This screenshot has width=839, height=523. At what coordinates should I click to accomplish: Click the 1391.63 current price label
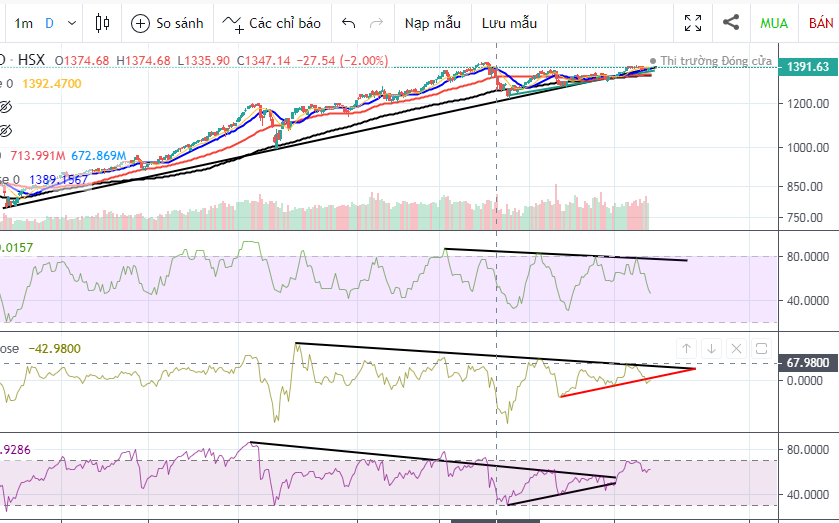coord(808,67)
